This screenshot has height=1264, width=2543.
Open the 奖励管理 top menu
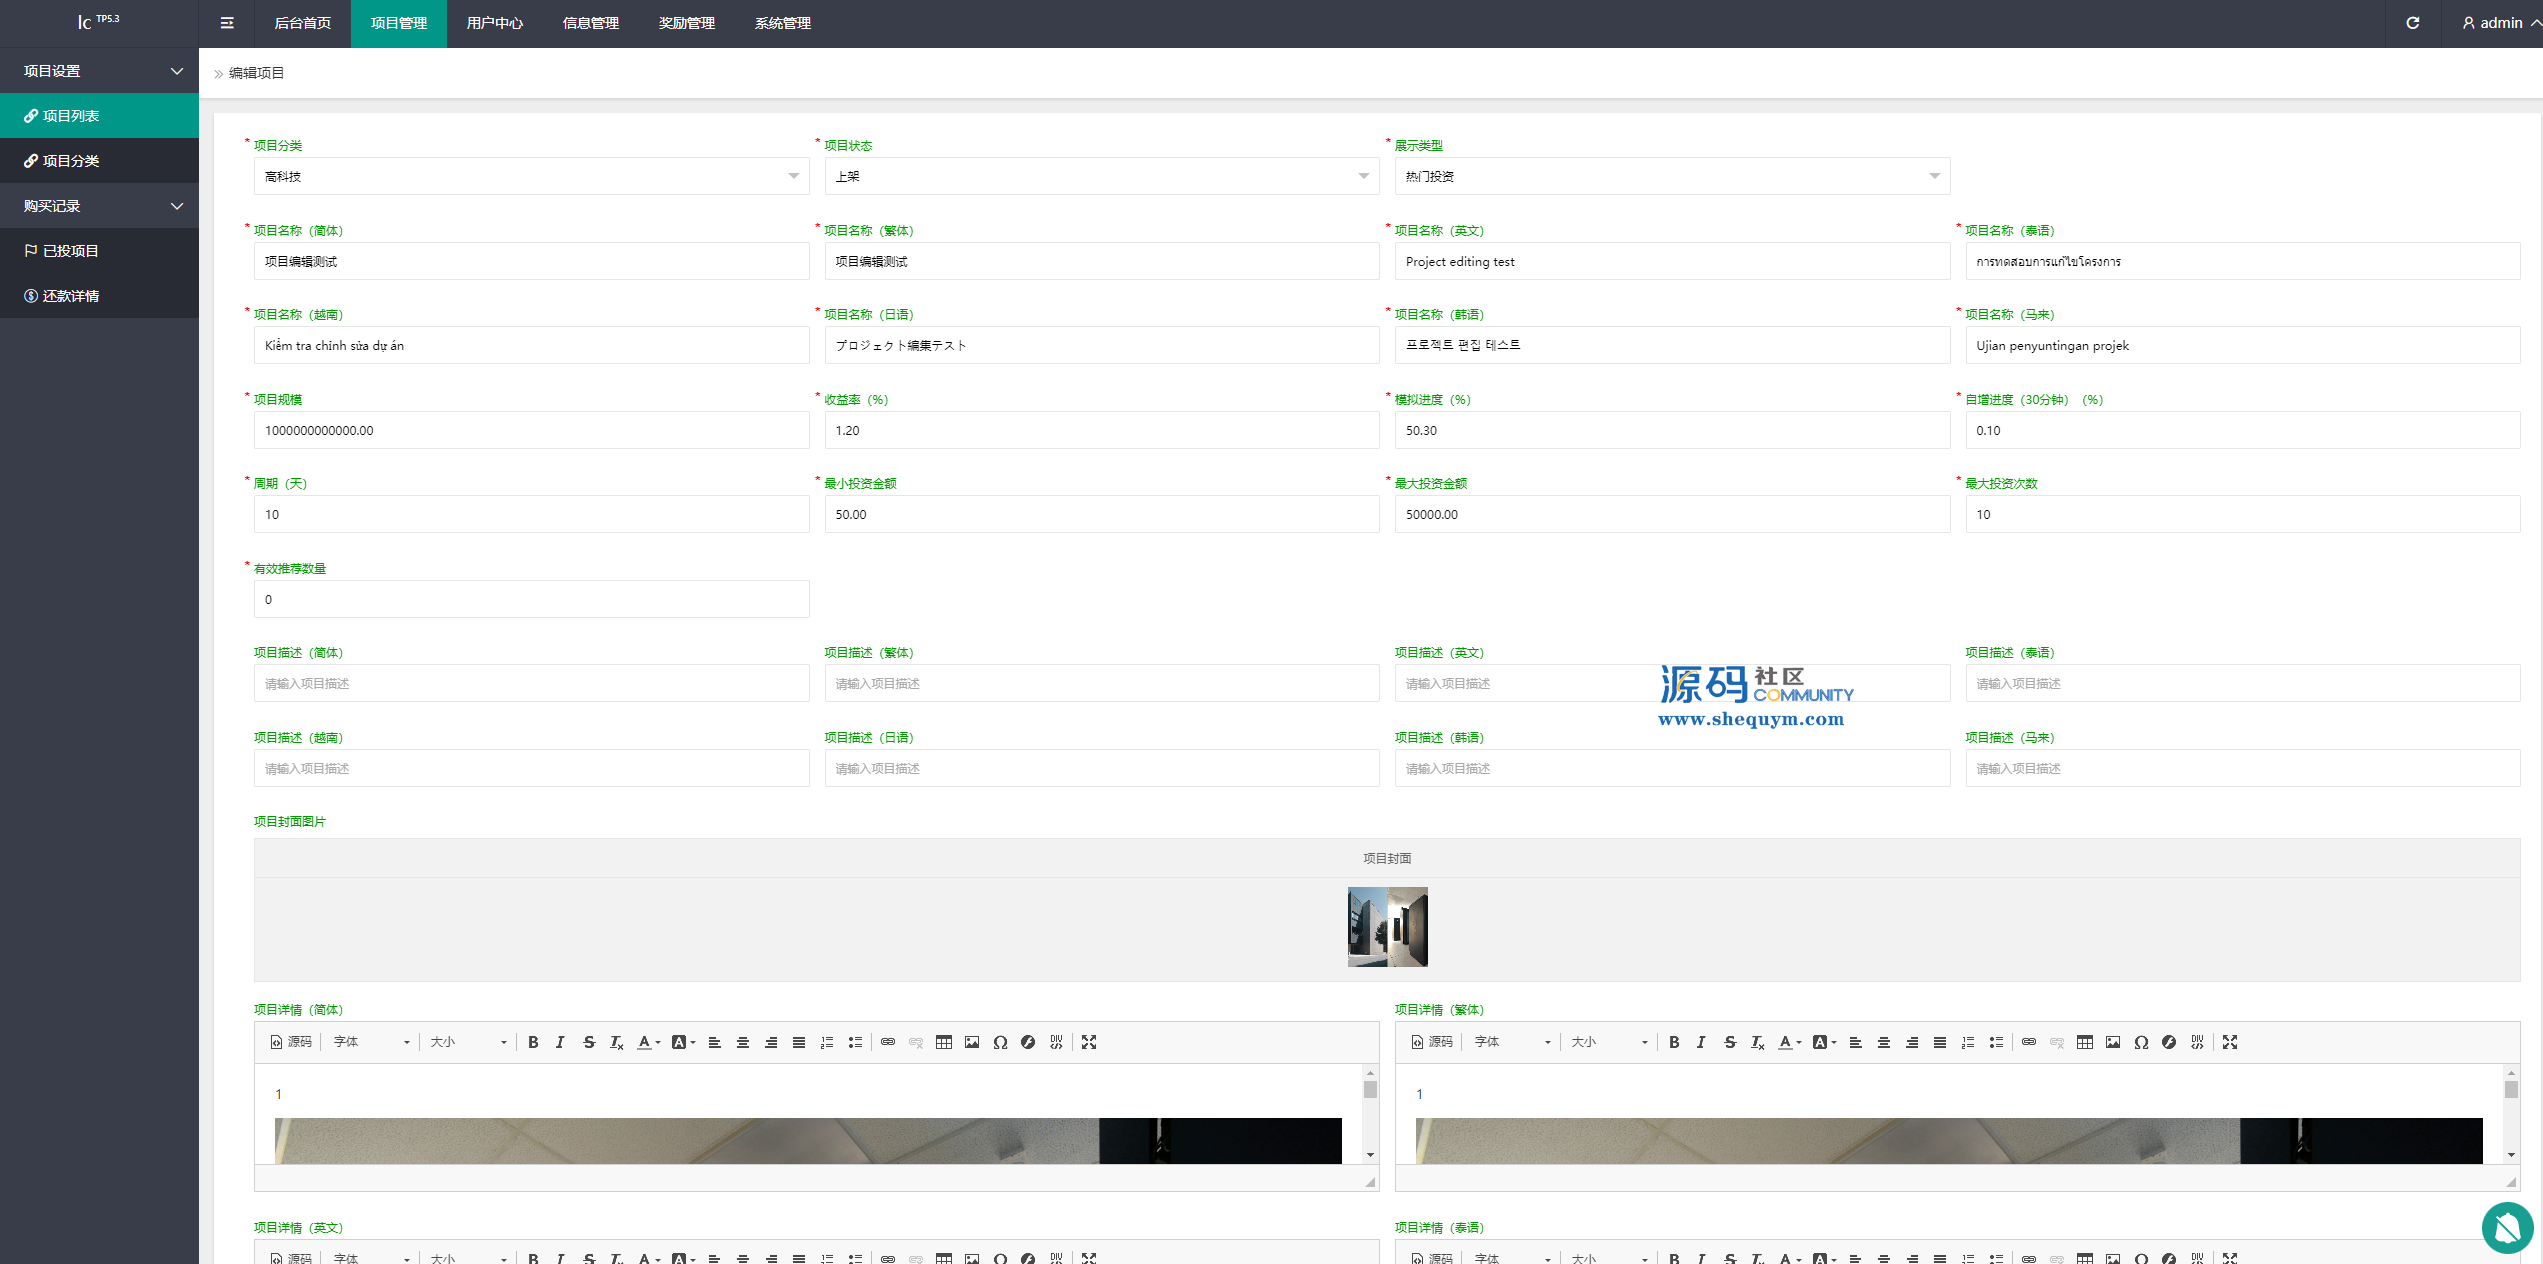click(686, 23)
